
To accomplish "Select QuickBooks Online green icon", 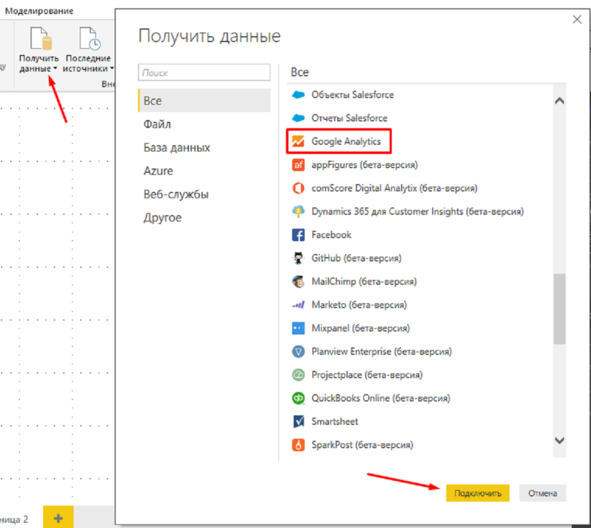I will (298, 398).
